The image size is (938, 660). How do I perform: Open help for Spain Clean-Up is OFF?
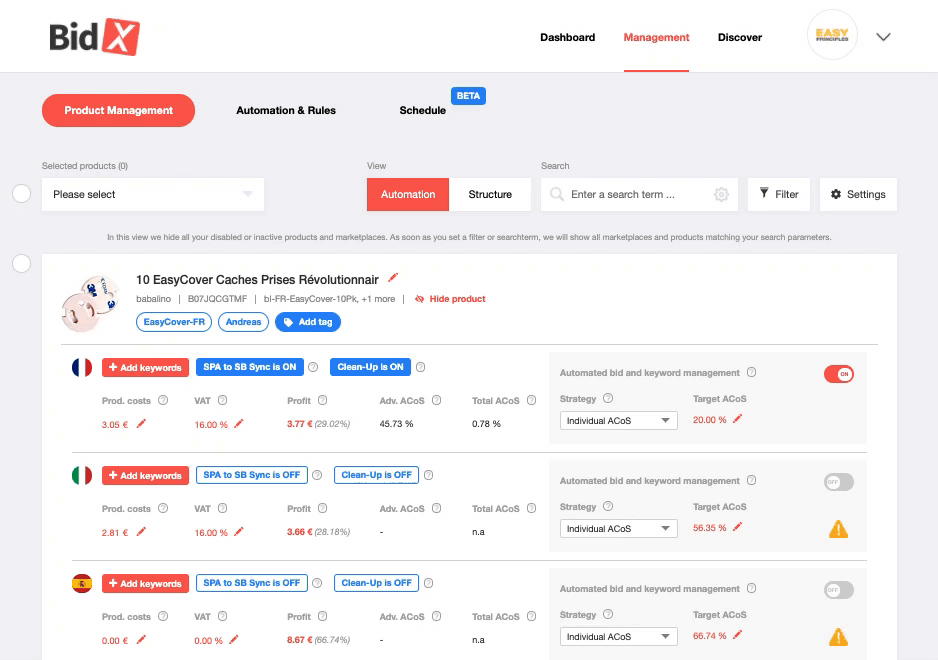pyautogui.click(x=428, y=583)
